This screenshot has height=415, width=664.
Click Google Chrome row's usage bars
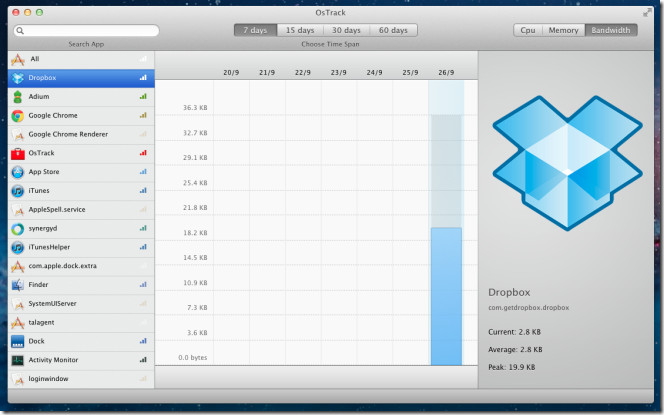(143, 115)
